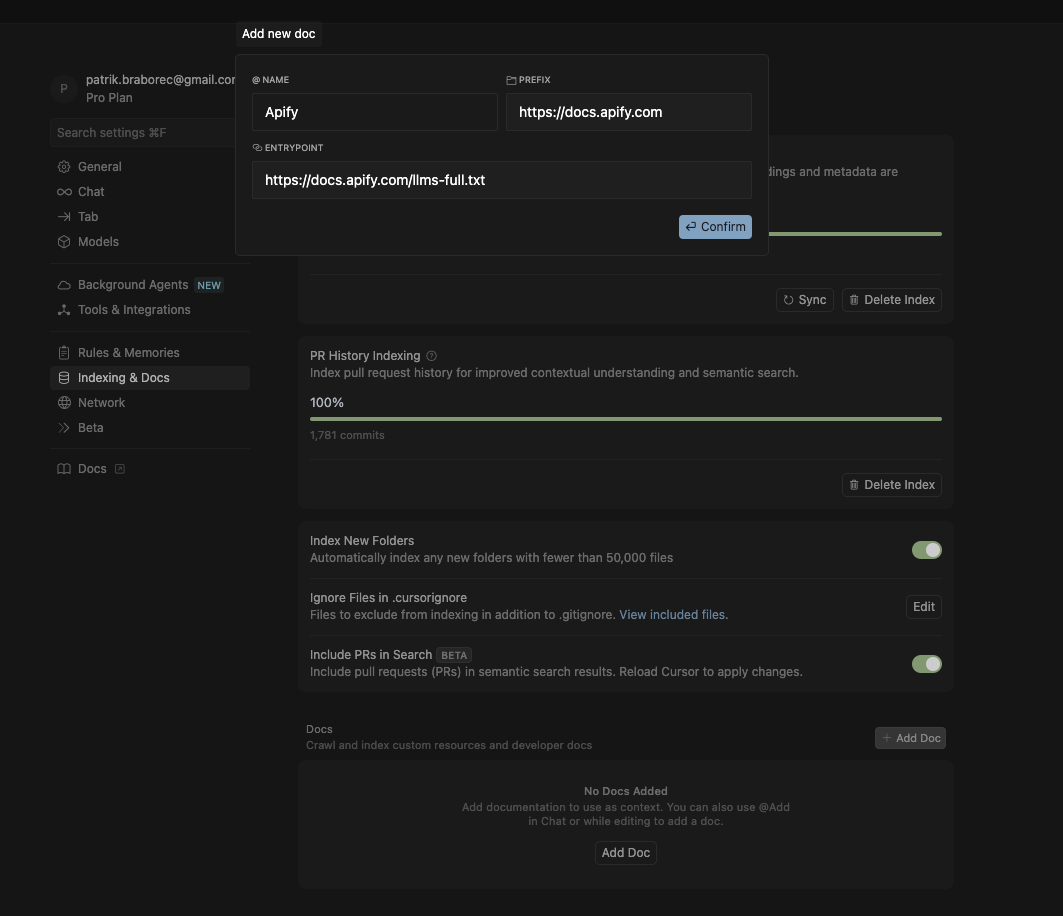
Task: Click the PR History Indexing info icon
Action: click(432, 356)
